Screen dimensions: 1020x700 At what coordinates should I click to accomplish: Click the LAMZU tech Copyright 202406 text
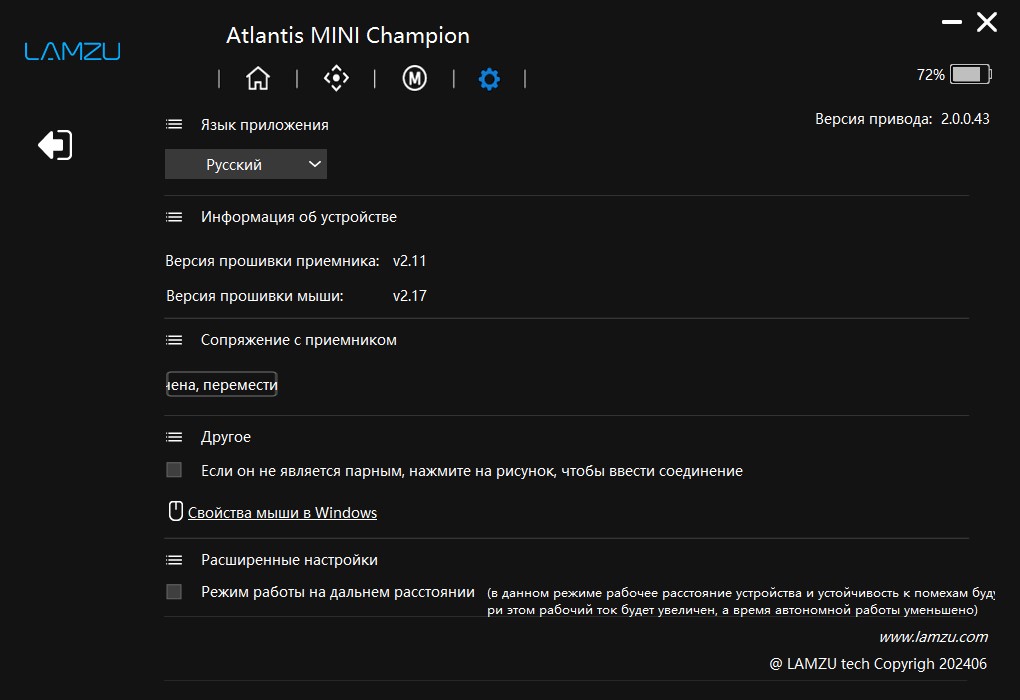878,664
